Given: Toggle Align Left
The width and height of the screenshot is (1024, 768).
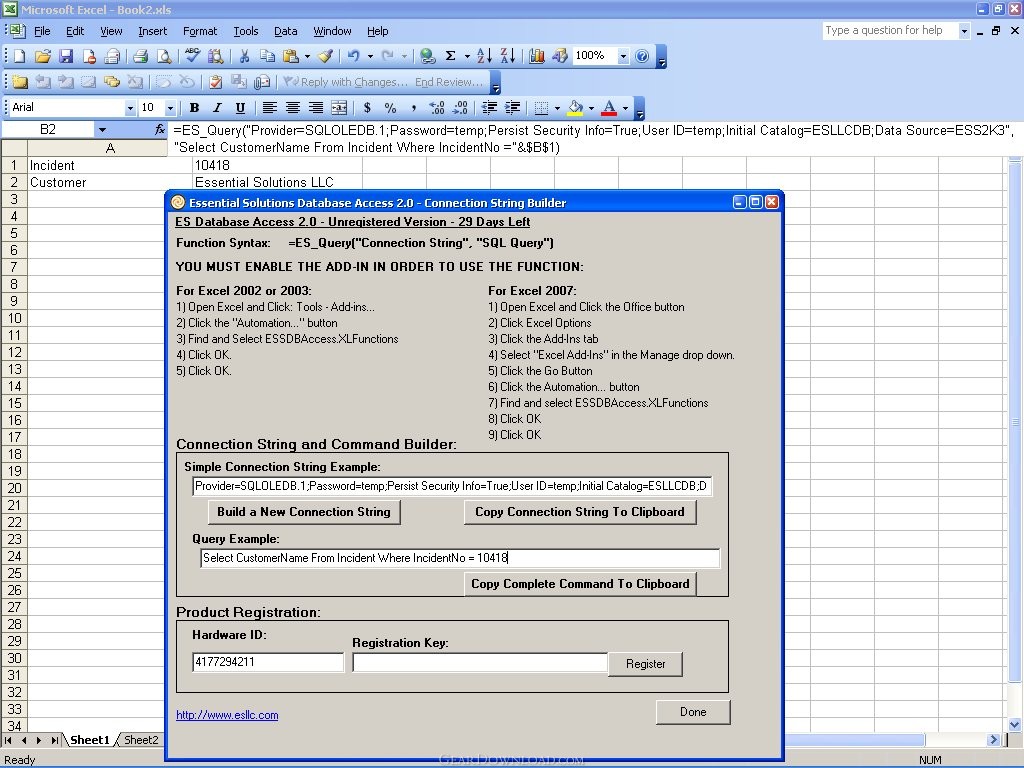Looking at the screenshot, I should (x=269, y=108).
